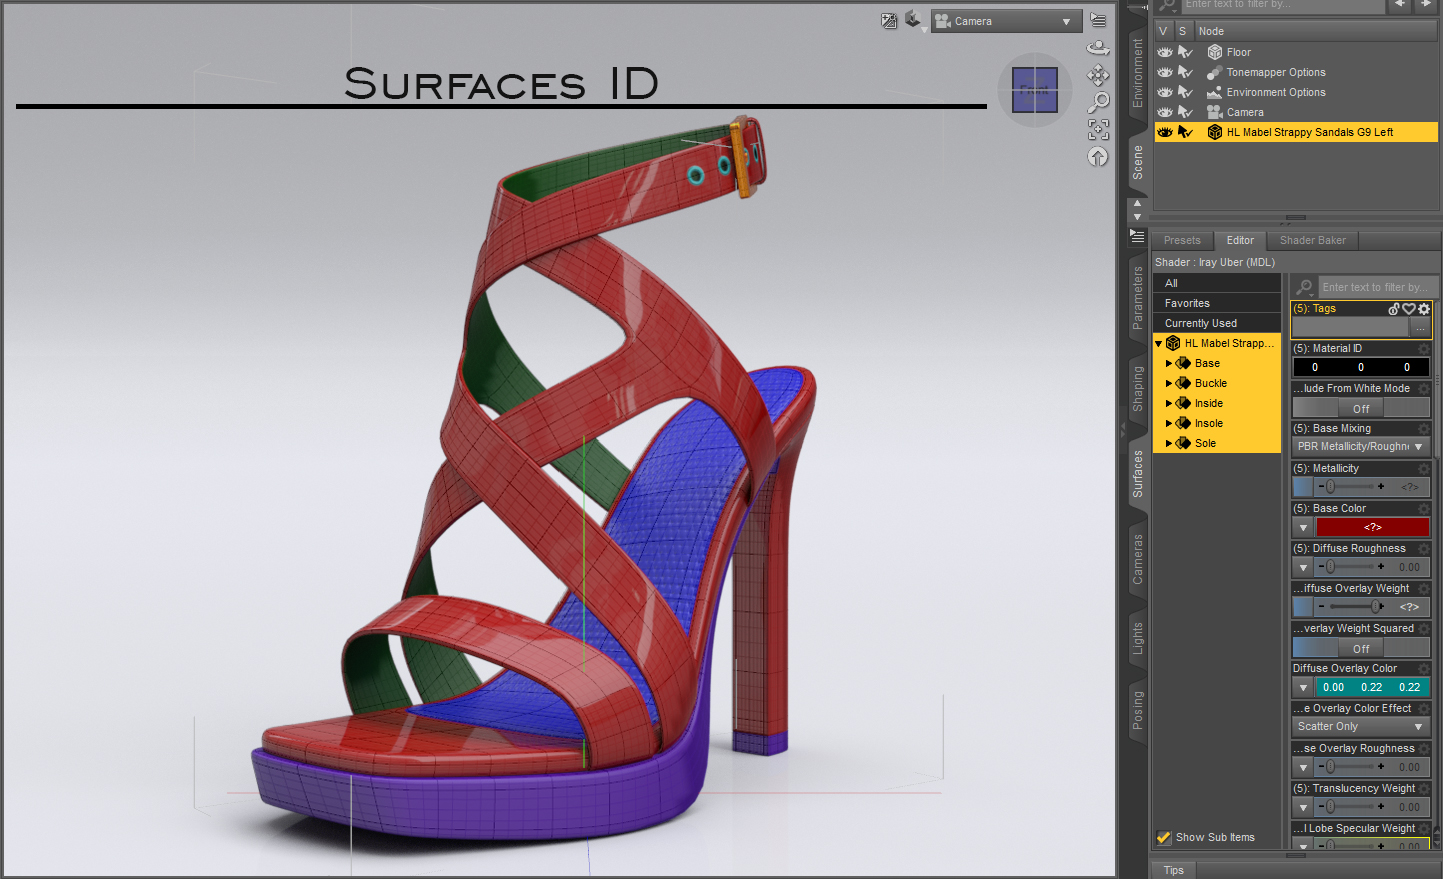
Task: Click the HL Mabel Strappy Sandals node icon
Action: tap(1215, 132)
